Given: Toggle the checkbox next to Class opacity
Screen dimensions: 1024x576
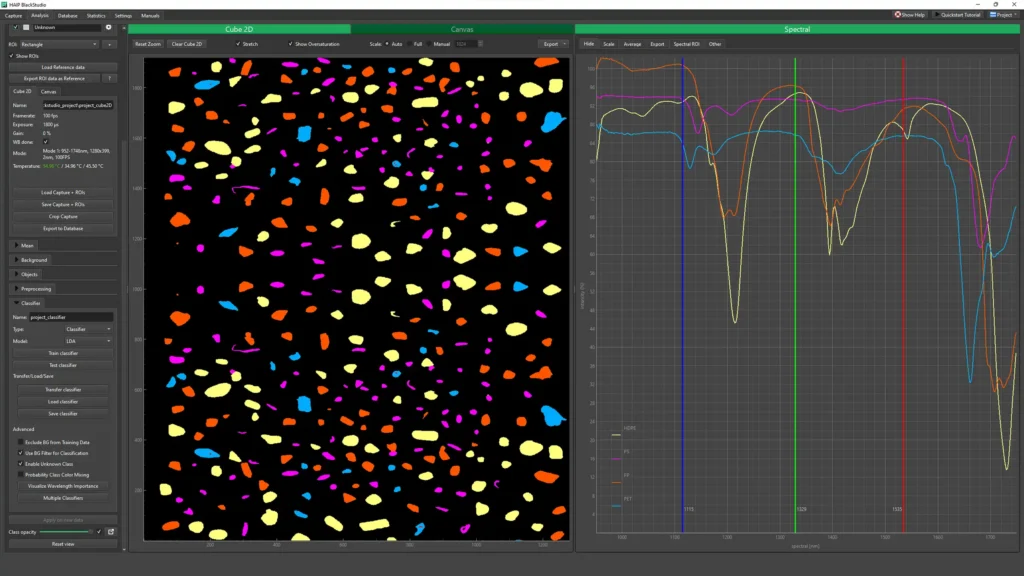Looking at the screenshot, I should tap(99, 532).
